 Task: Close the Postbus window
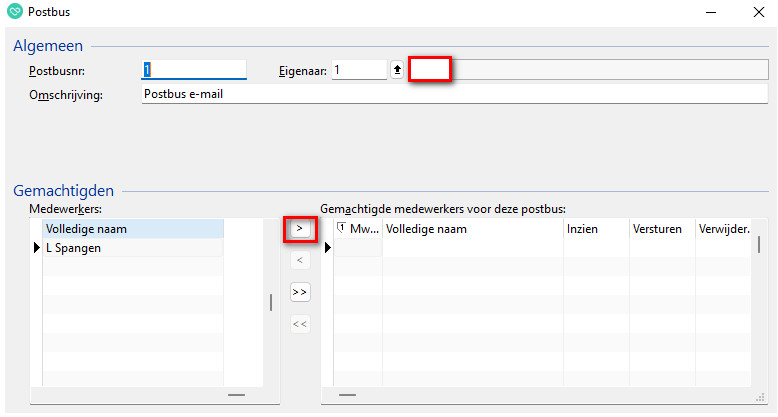pyautogui.click(x=759, y=12)
